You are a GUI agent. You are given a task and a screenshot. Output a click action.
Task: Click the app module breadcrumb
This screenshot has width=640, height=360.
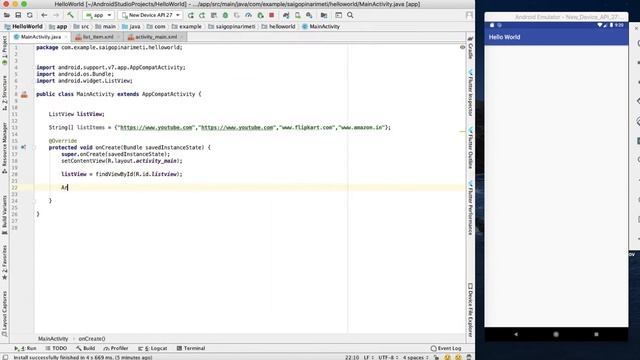[x=58, y=27]
